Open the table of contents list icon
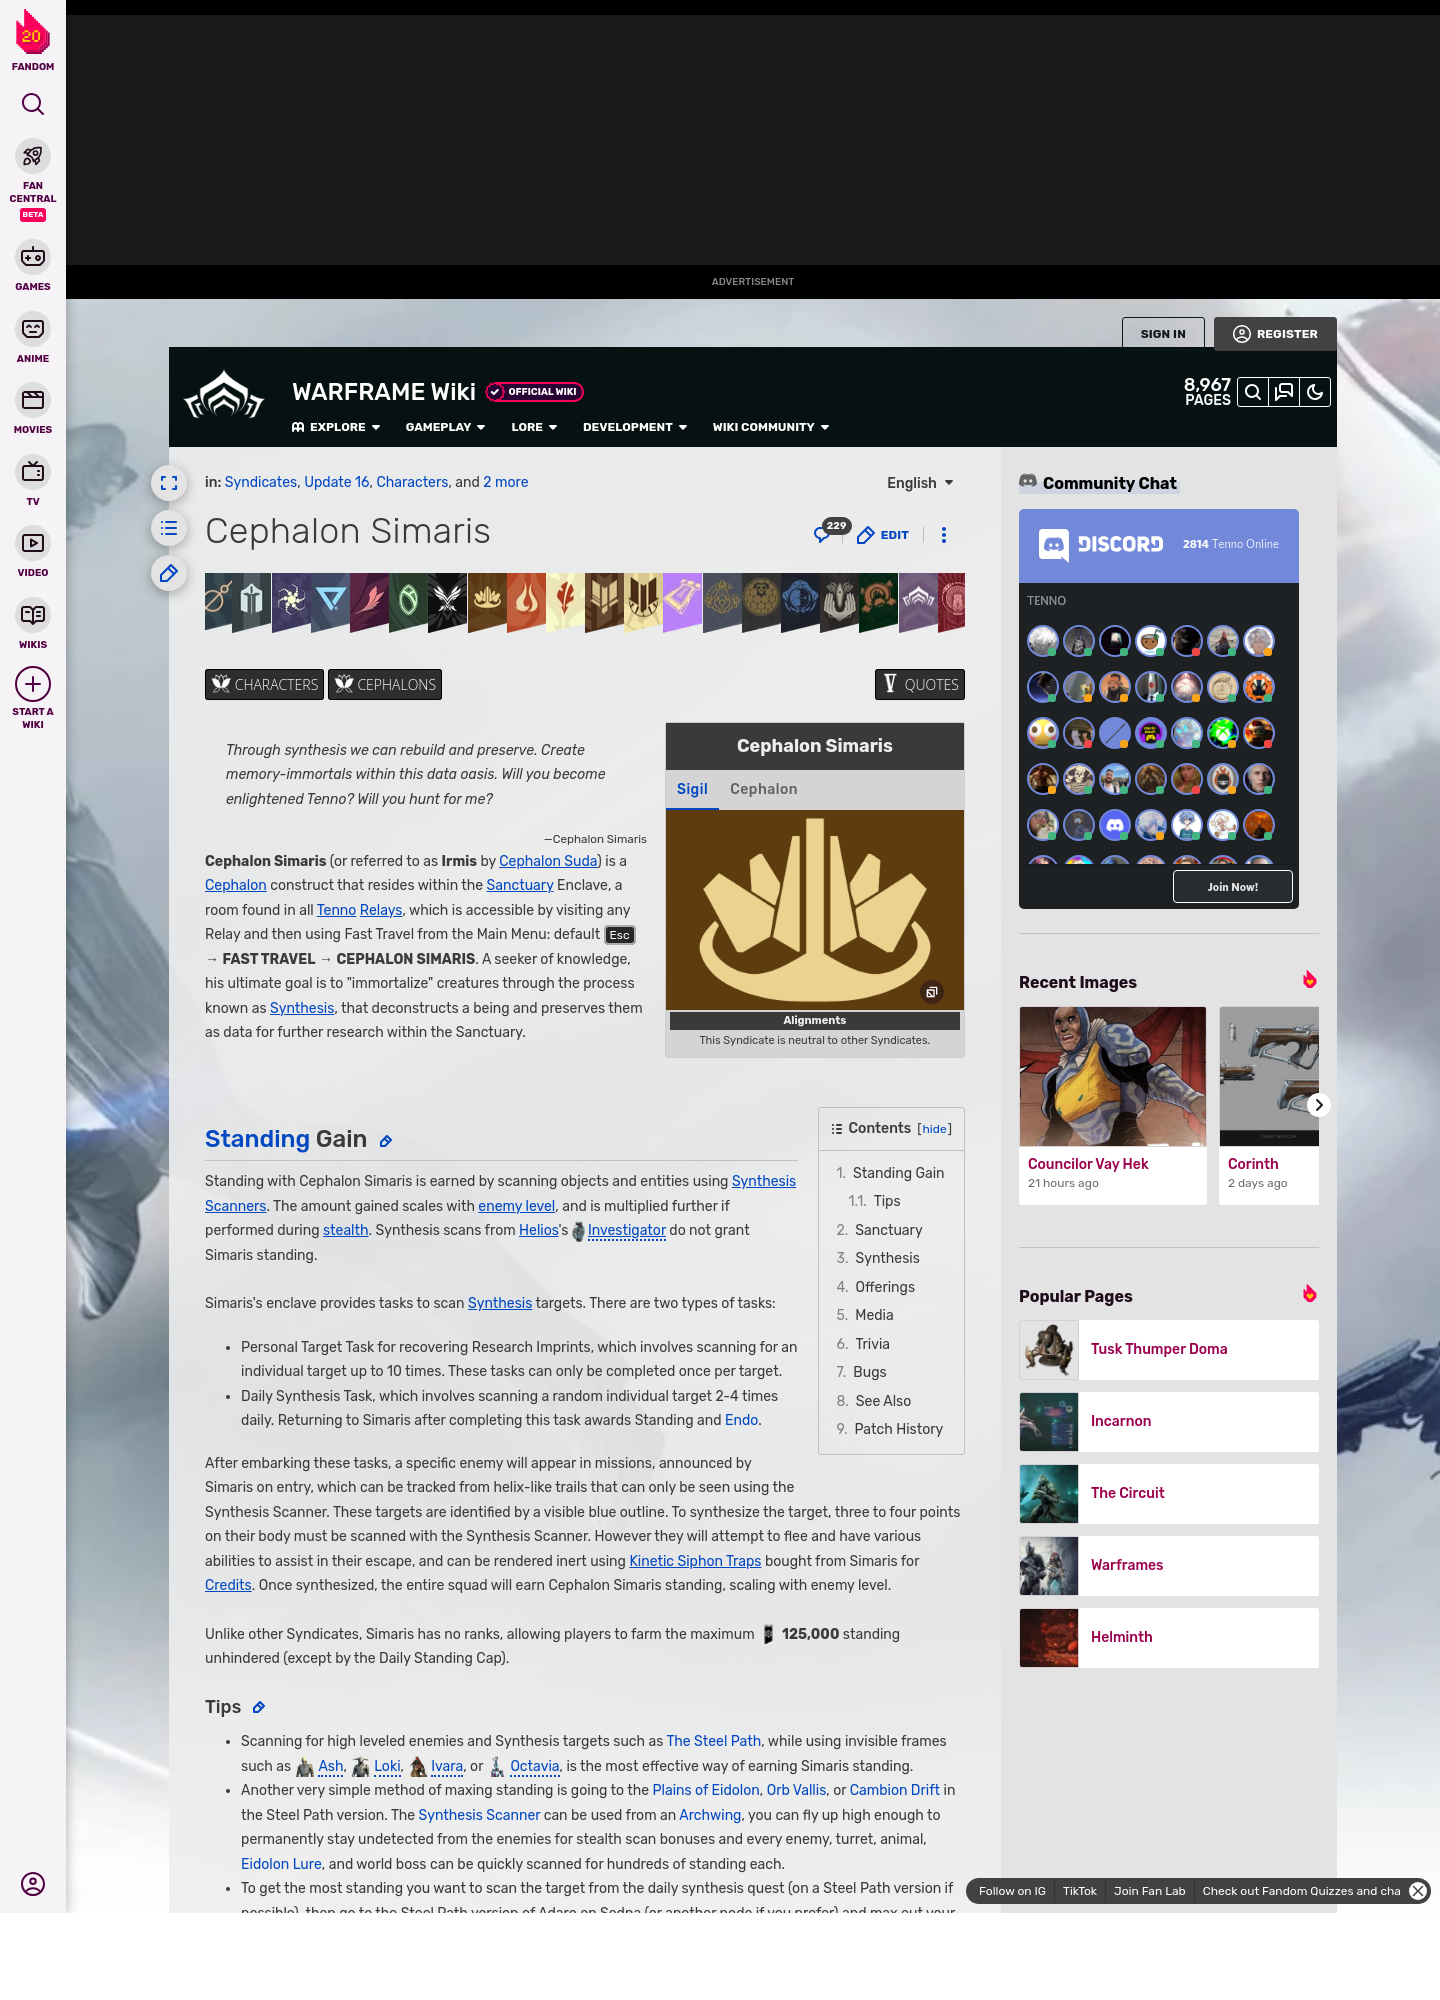1440x2000 pixels. point(169,528)
